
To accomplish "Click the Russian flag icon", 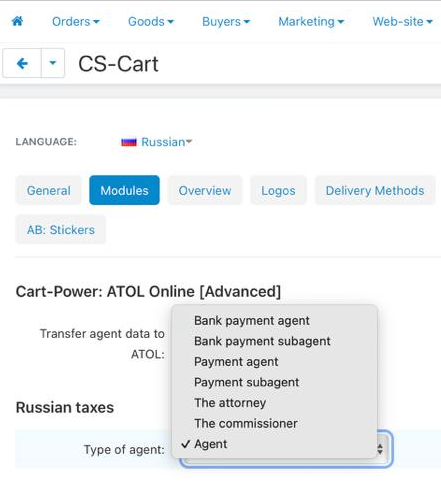I will point(129,142).
